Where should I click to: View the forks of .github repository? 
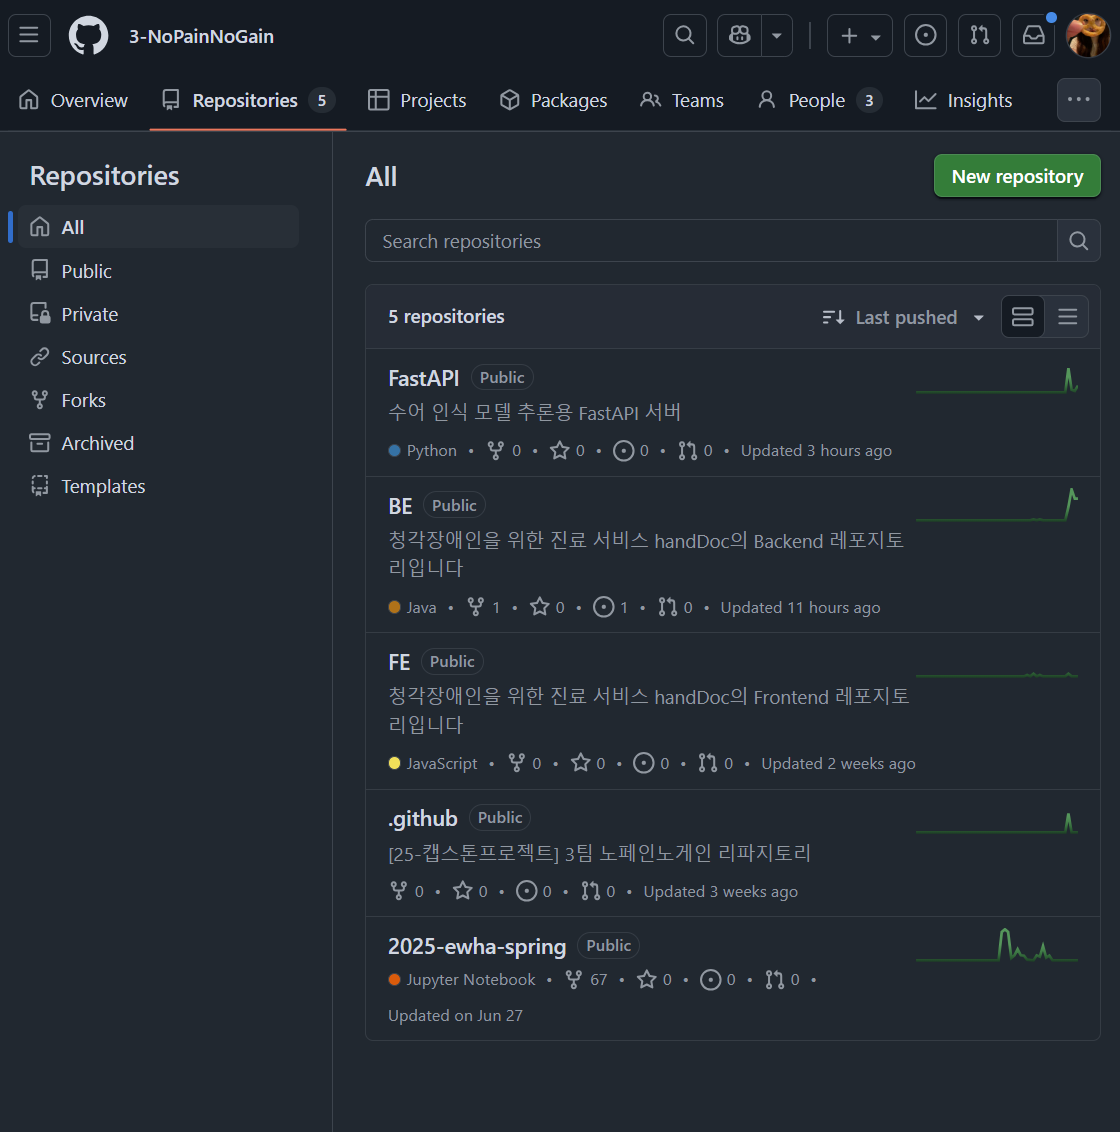click(407, 892)
